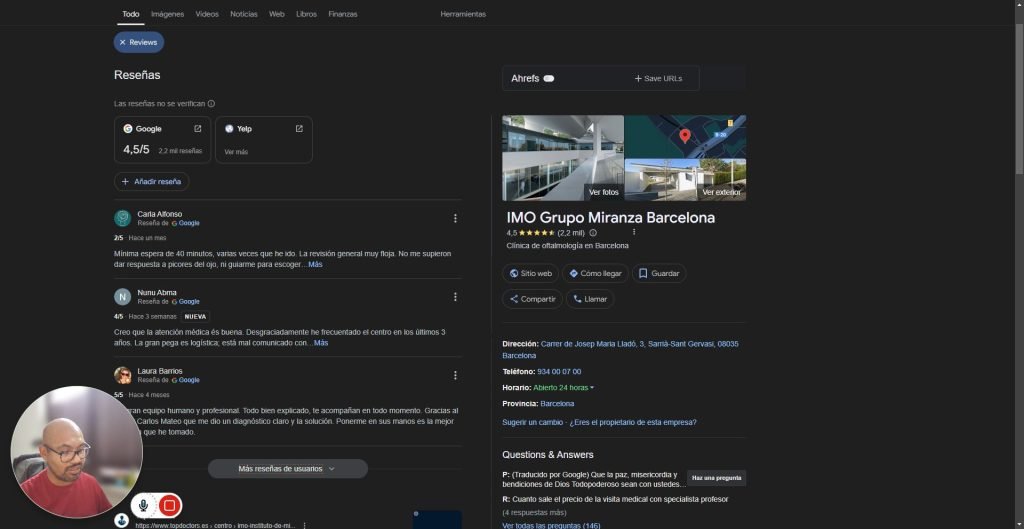The height and width of the screenshot is (529, 1024).
Task: Click the Compartir share button
Action: (532, 299)
